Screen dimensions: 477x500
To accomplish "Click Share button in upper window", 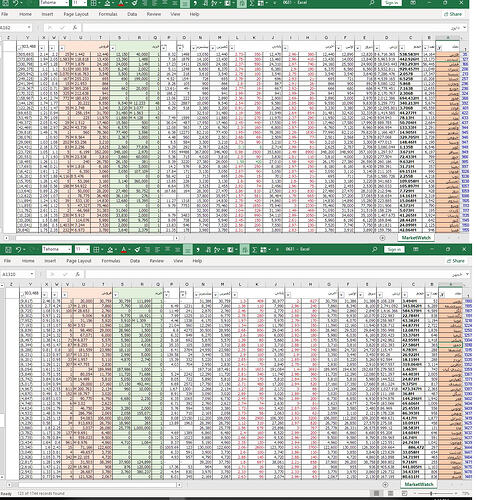I will pos(453,14).
